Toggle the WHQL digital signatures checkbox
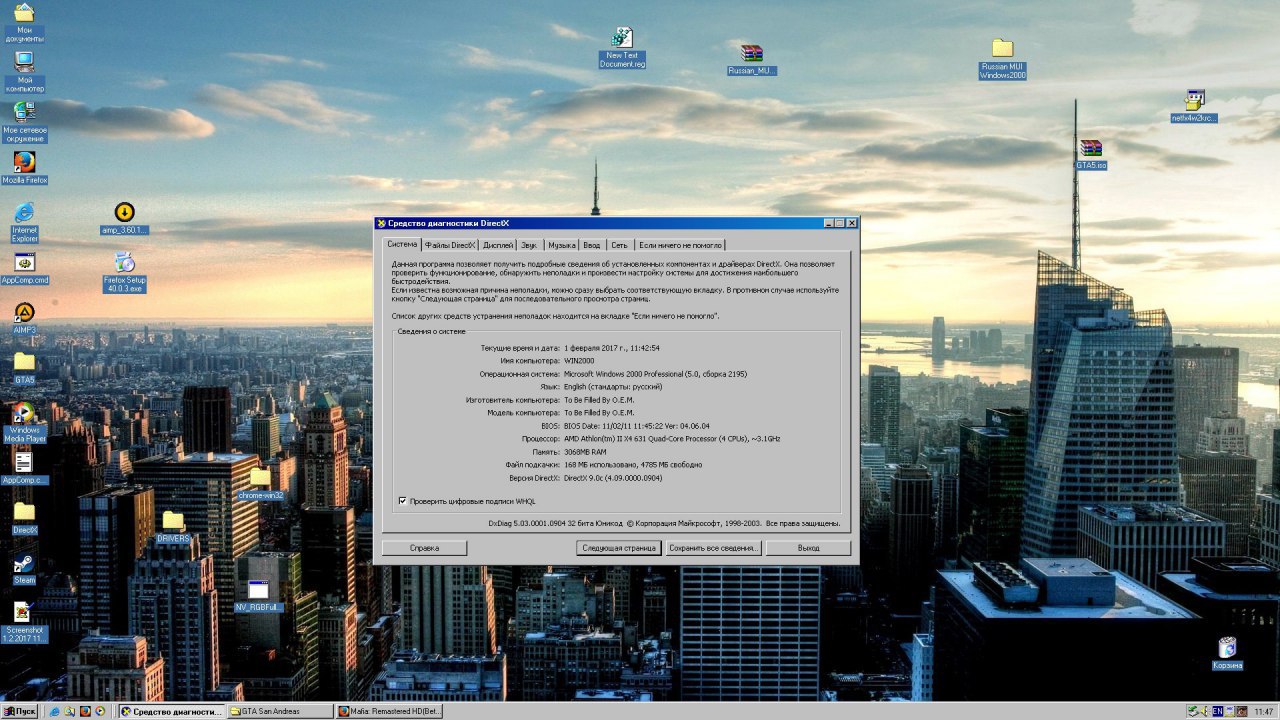The width and height of the screenshot is (1280, 720). tap(402, 501)
